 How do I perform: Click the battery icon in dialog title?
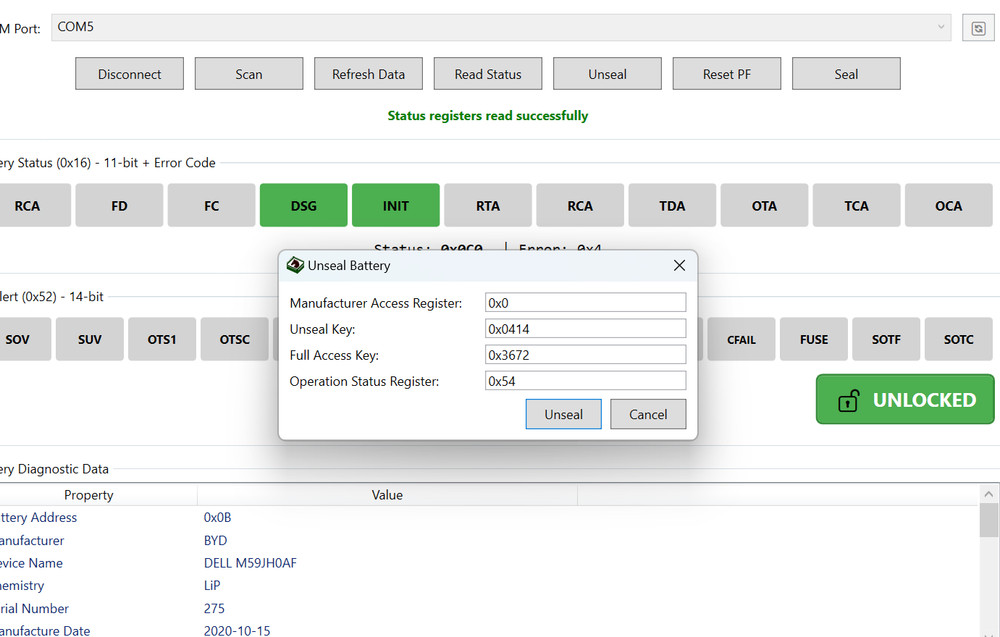[x=295, y=266]
